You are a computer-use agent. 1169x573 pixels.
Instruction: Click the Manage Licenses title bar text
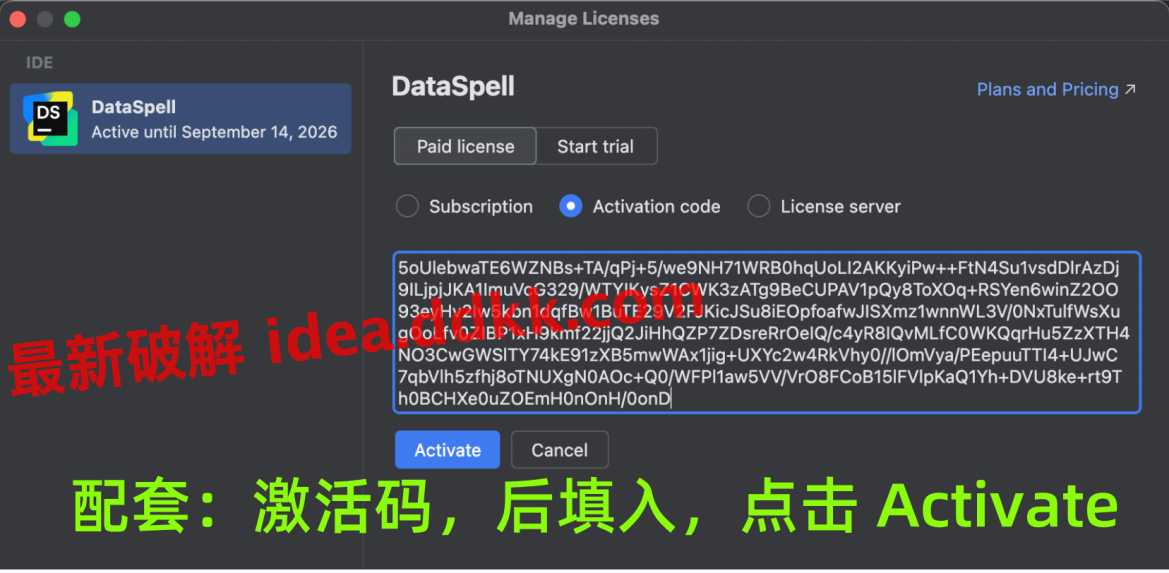click(x=584, y=19)
